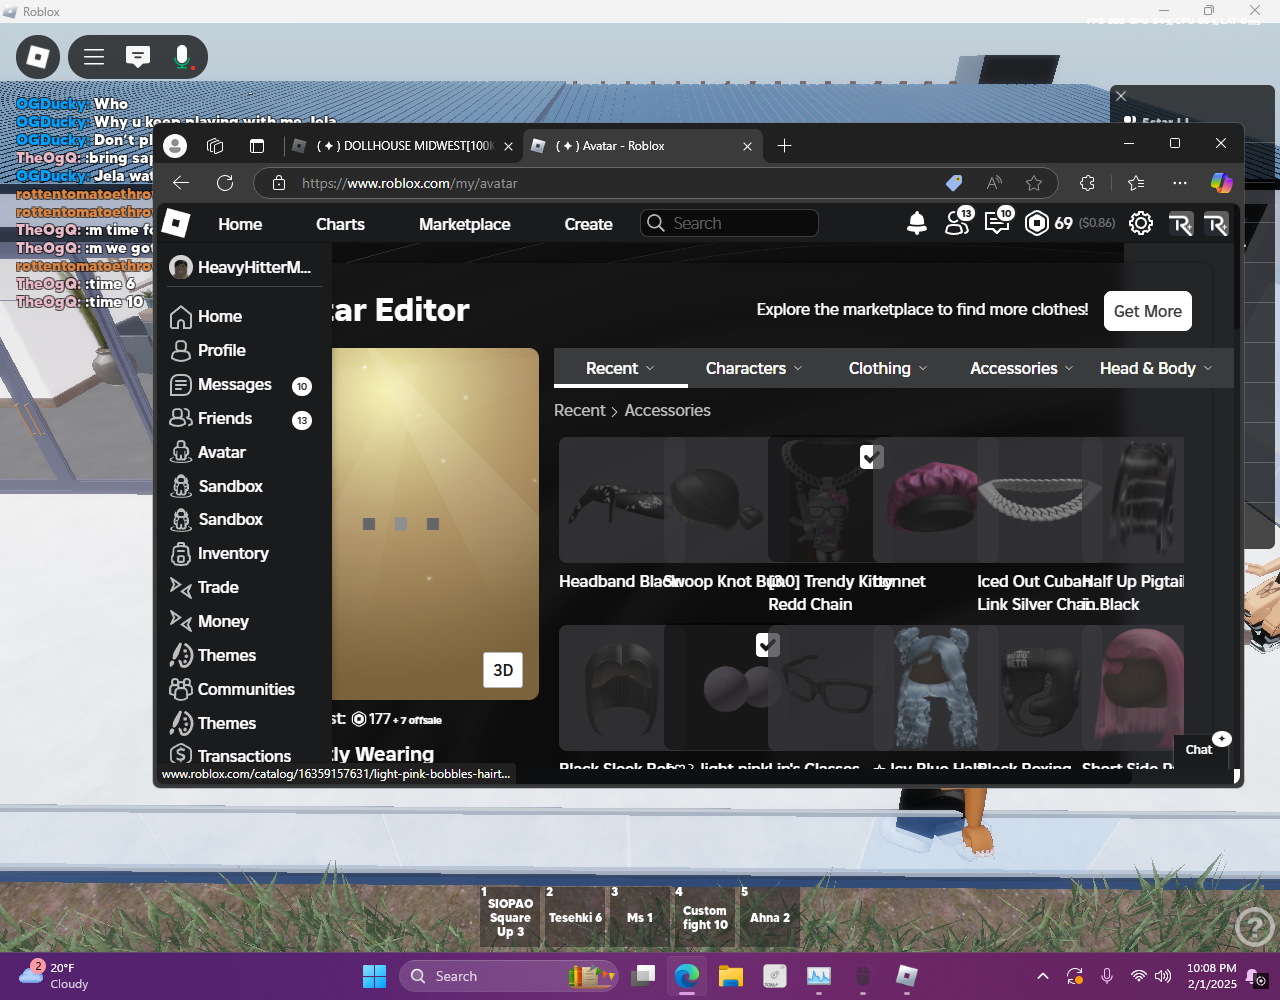Open friend requests icon with 13 badge
This screenshot has width=1280, height=1000.
958,222
